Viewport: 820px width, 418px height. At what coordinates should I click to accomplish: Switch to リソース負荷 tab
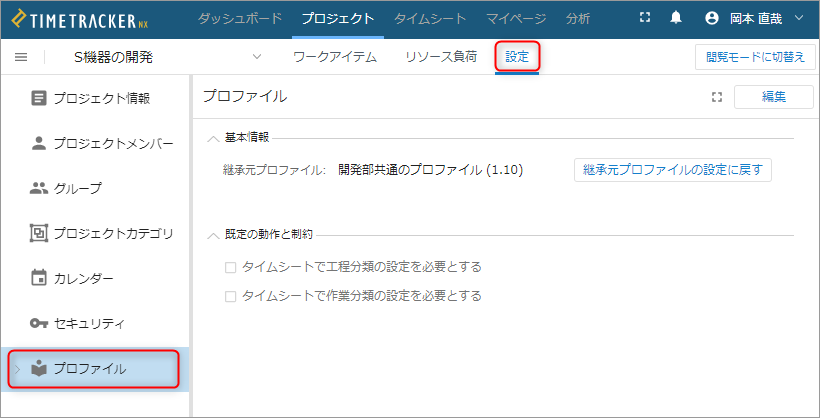coord(441,57)
